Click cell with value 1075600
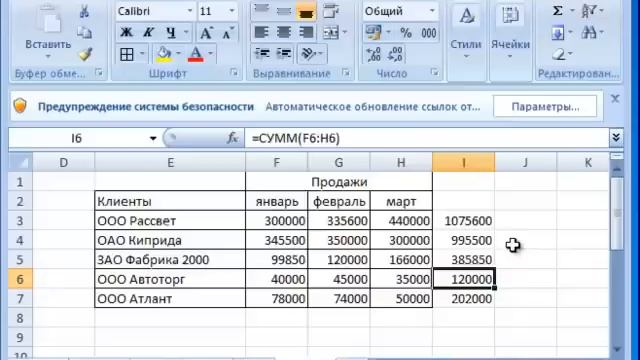This screenshot has height=360, width=640. coord(464,221)
